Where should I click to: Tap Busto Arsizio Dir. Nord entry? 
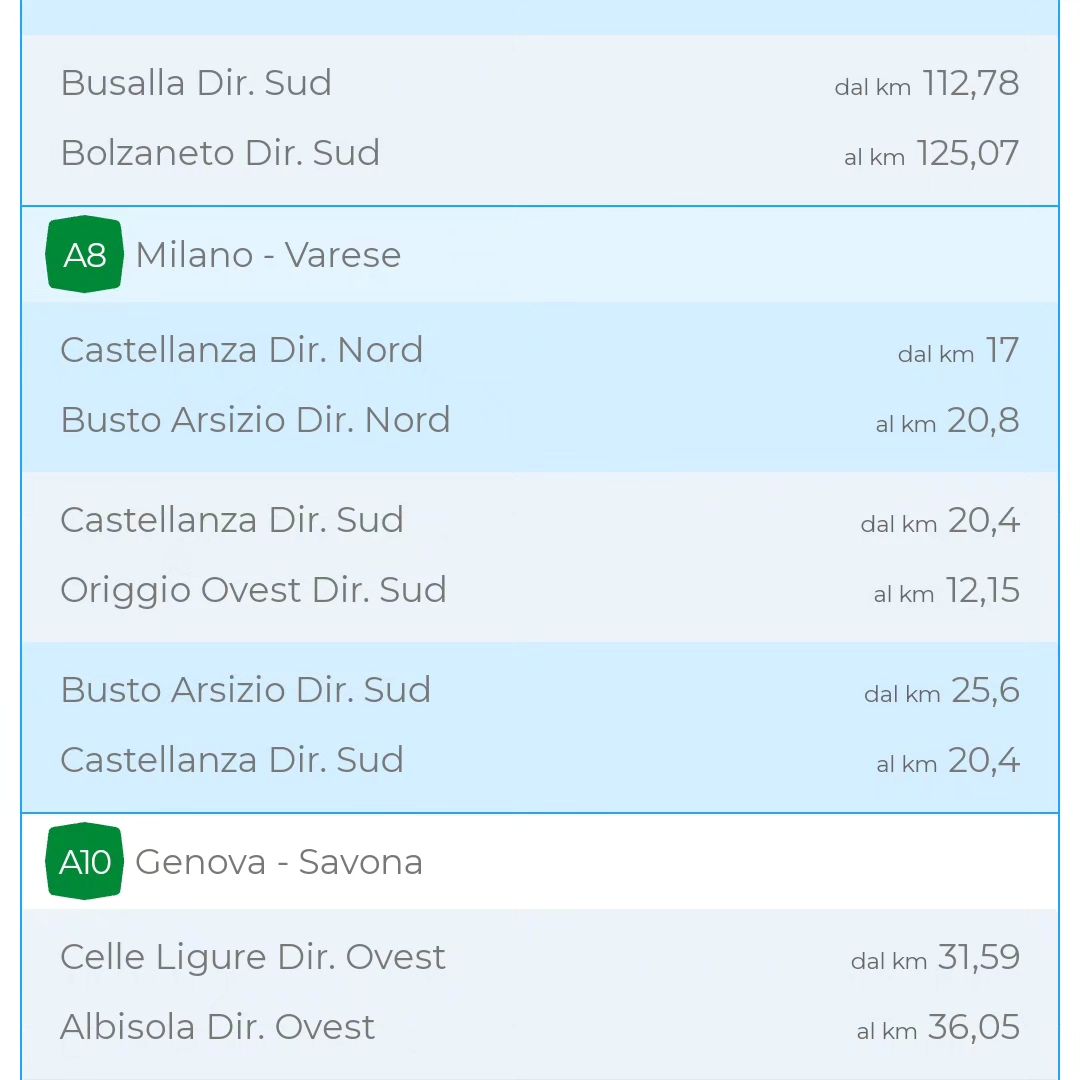coord(256,420)
